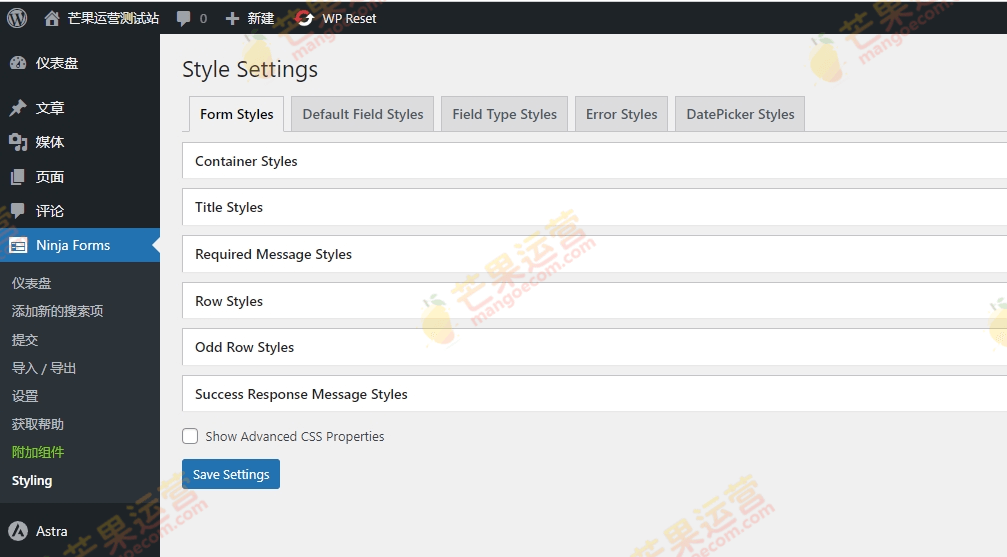This screenshot has height=557, width=1007.
Task: Expand the Container Styles section
Action: click(595, 161)
